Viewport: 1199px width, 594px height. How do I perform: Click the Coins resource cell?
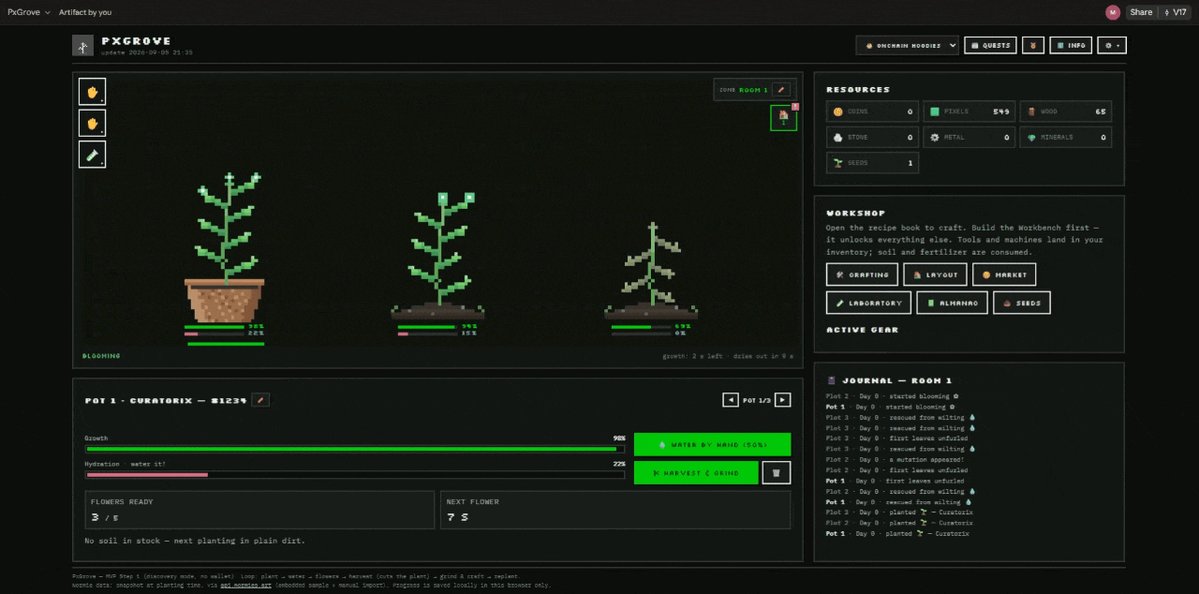(872, 112)
